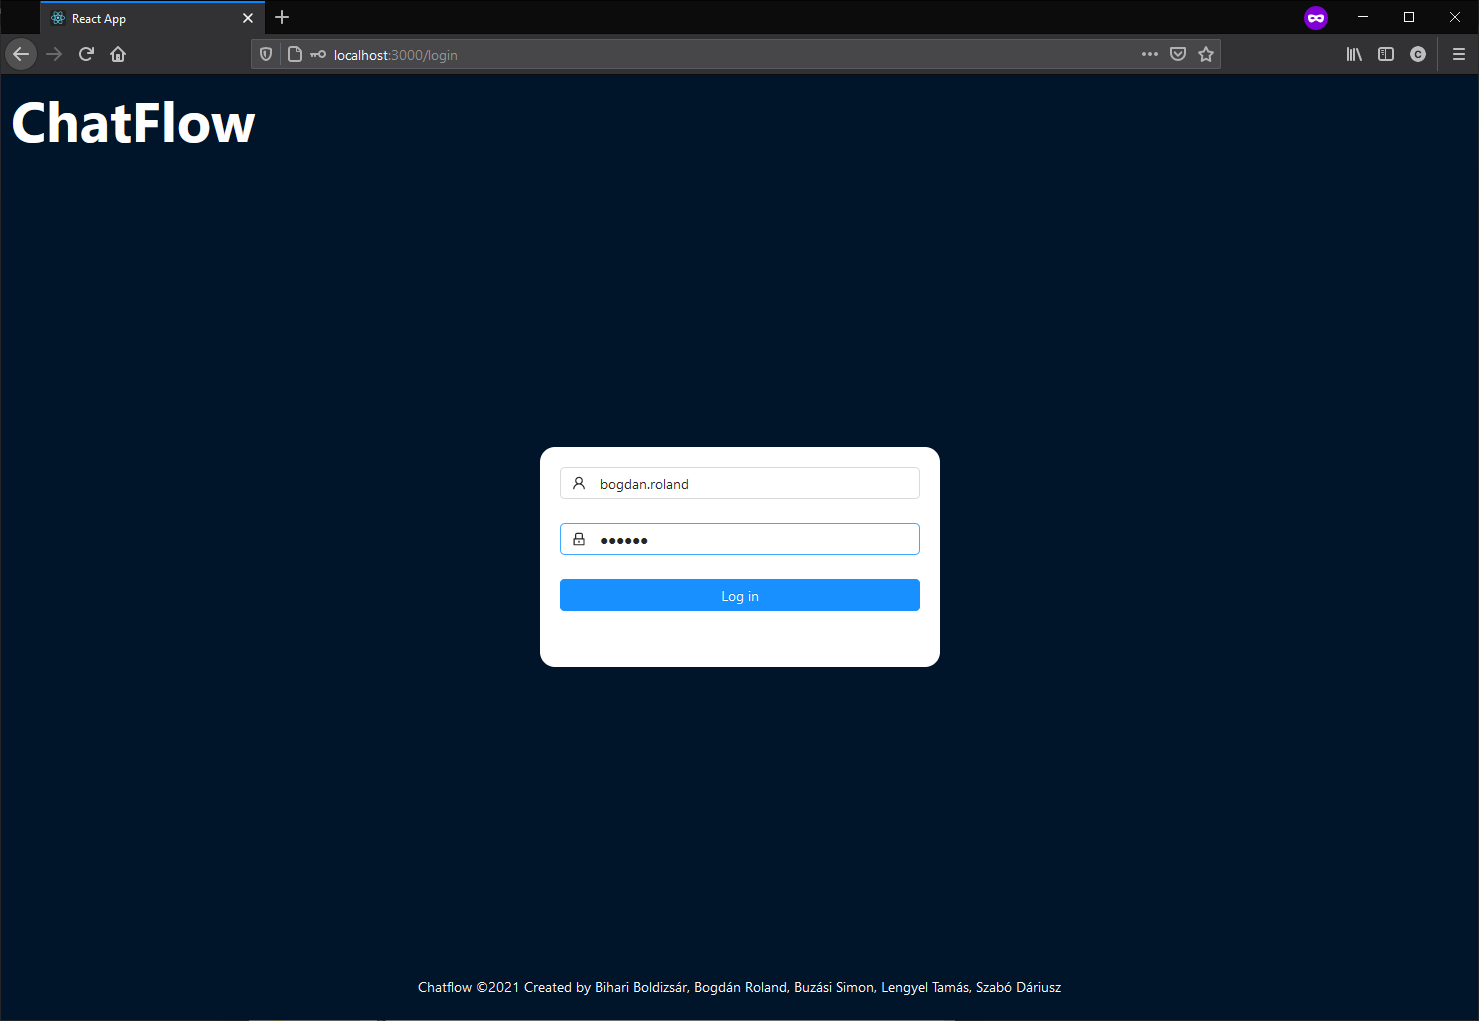The height and width of the screenshot is (1021, 1479).
Task: Submit with the Log in button
Action: tap(740, 595)
